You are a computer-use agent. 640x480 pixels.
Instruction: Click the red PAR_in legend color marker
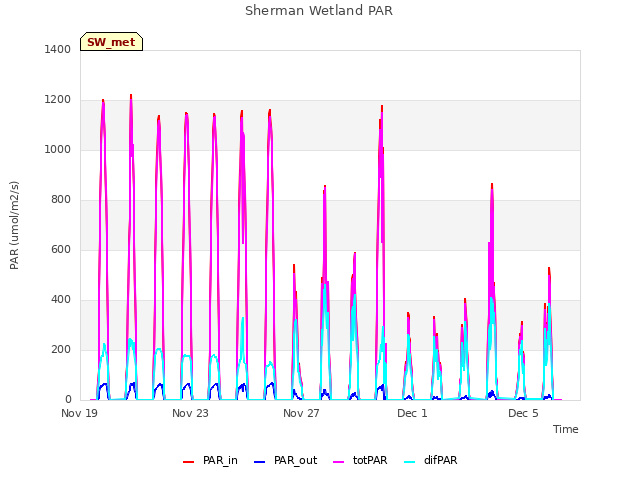[x=189, y=462]
